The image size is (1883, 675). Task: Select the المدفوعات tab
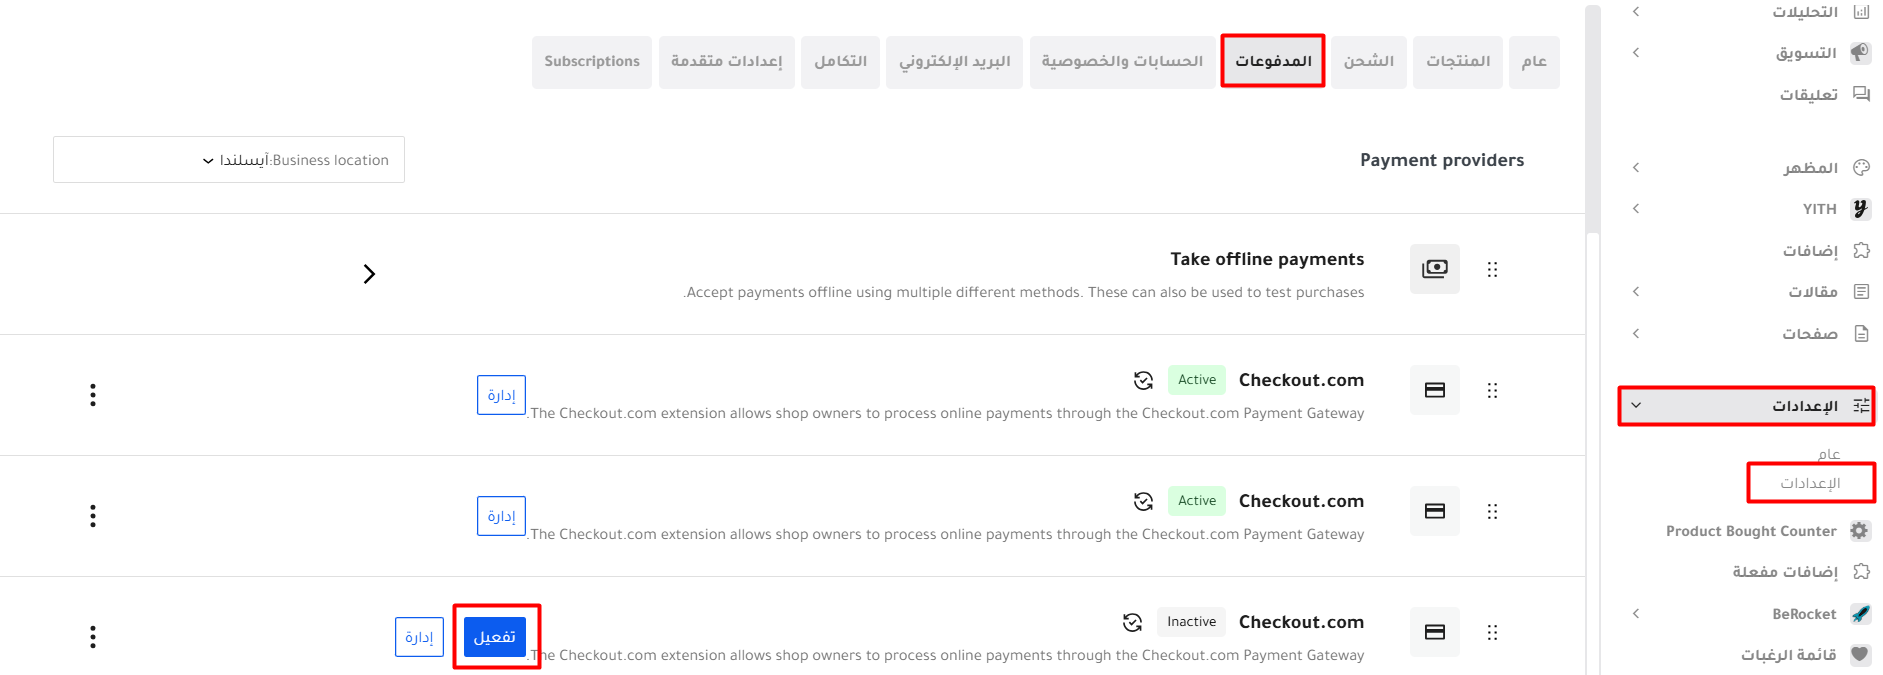(1273, 62)
